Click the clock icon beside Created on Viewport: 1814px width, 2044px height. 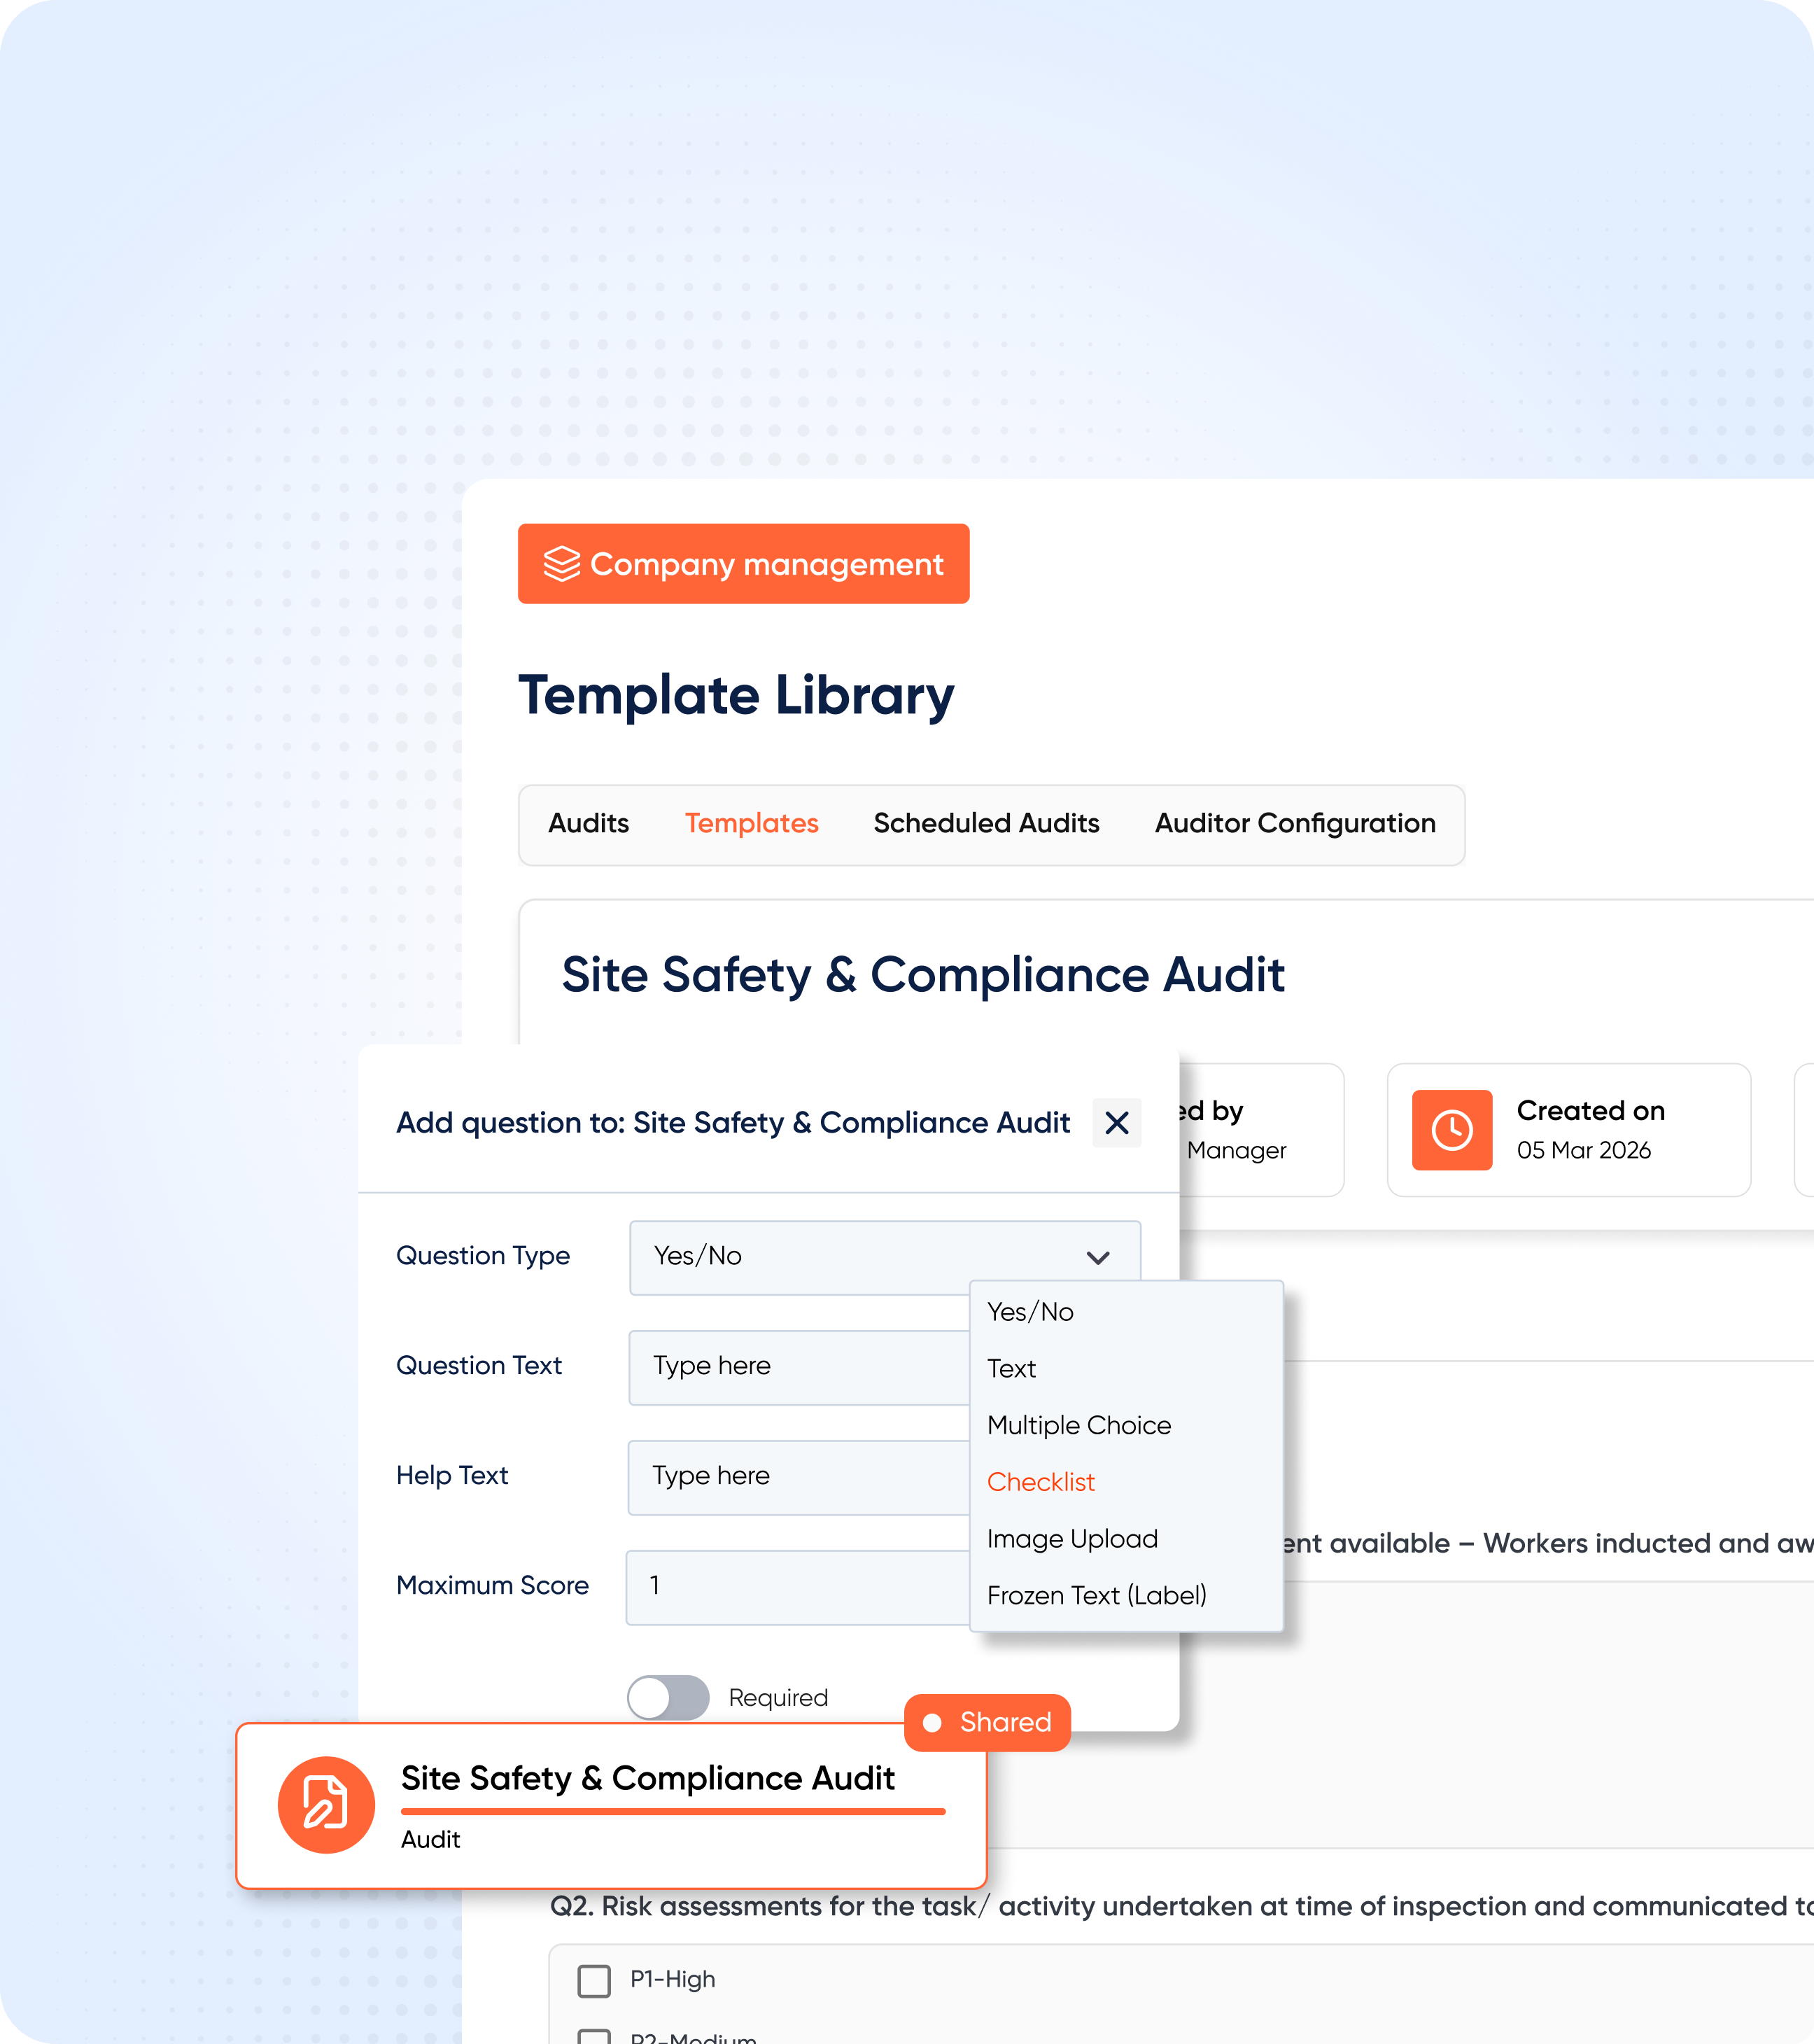tap(1452, 1130)
